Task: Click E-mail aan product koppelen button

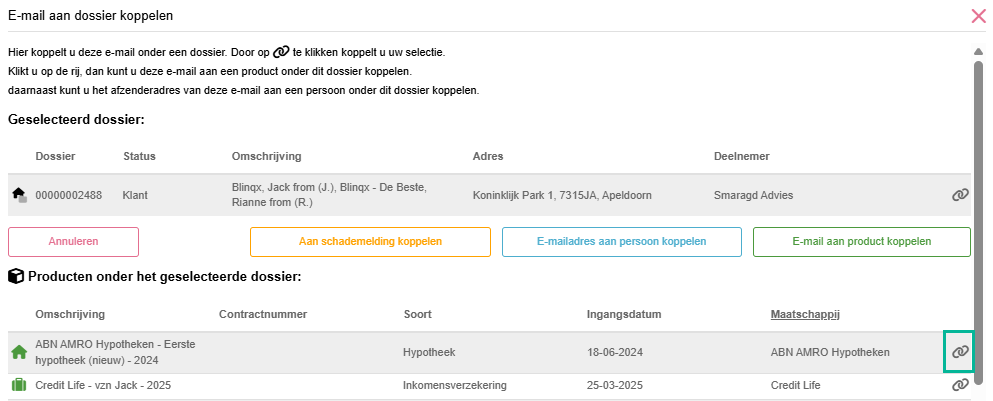Action: point(862,241)
